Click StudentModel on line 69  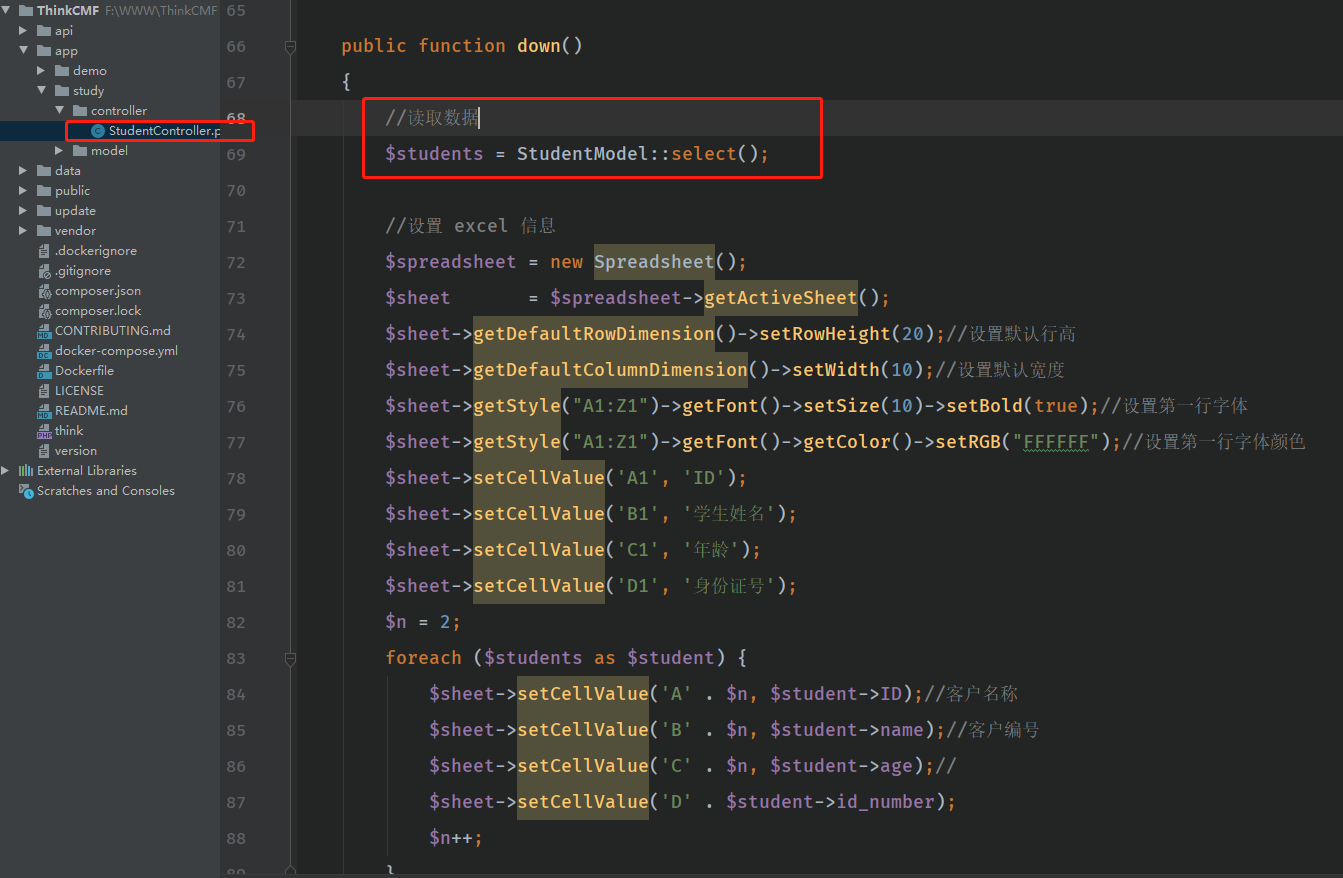click(x=582, y=154)
